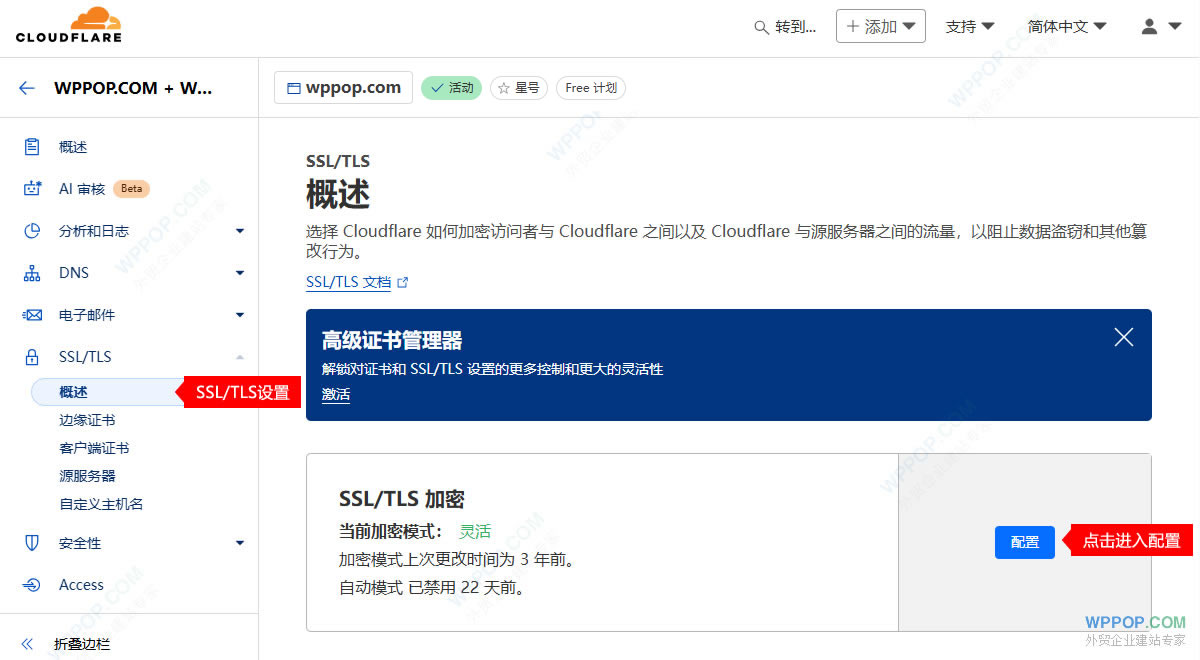Toggle the 星号 favorite star for wppop.com
Image resolution: width=1200 pixels, height=660 pixels.
pos(519,87)
